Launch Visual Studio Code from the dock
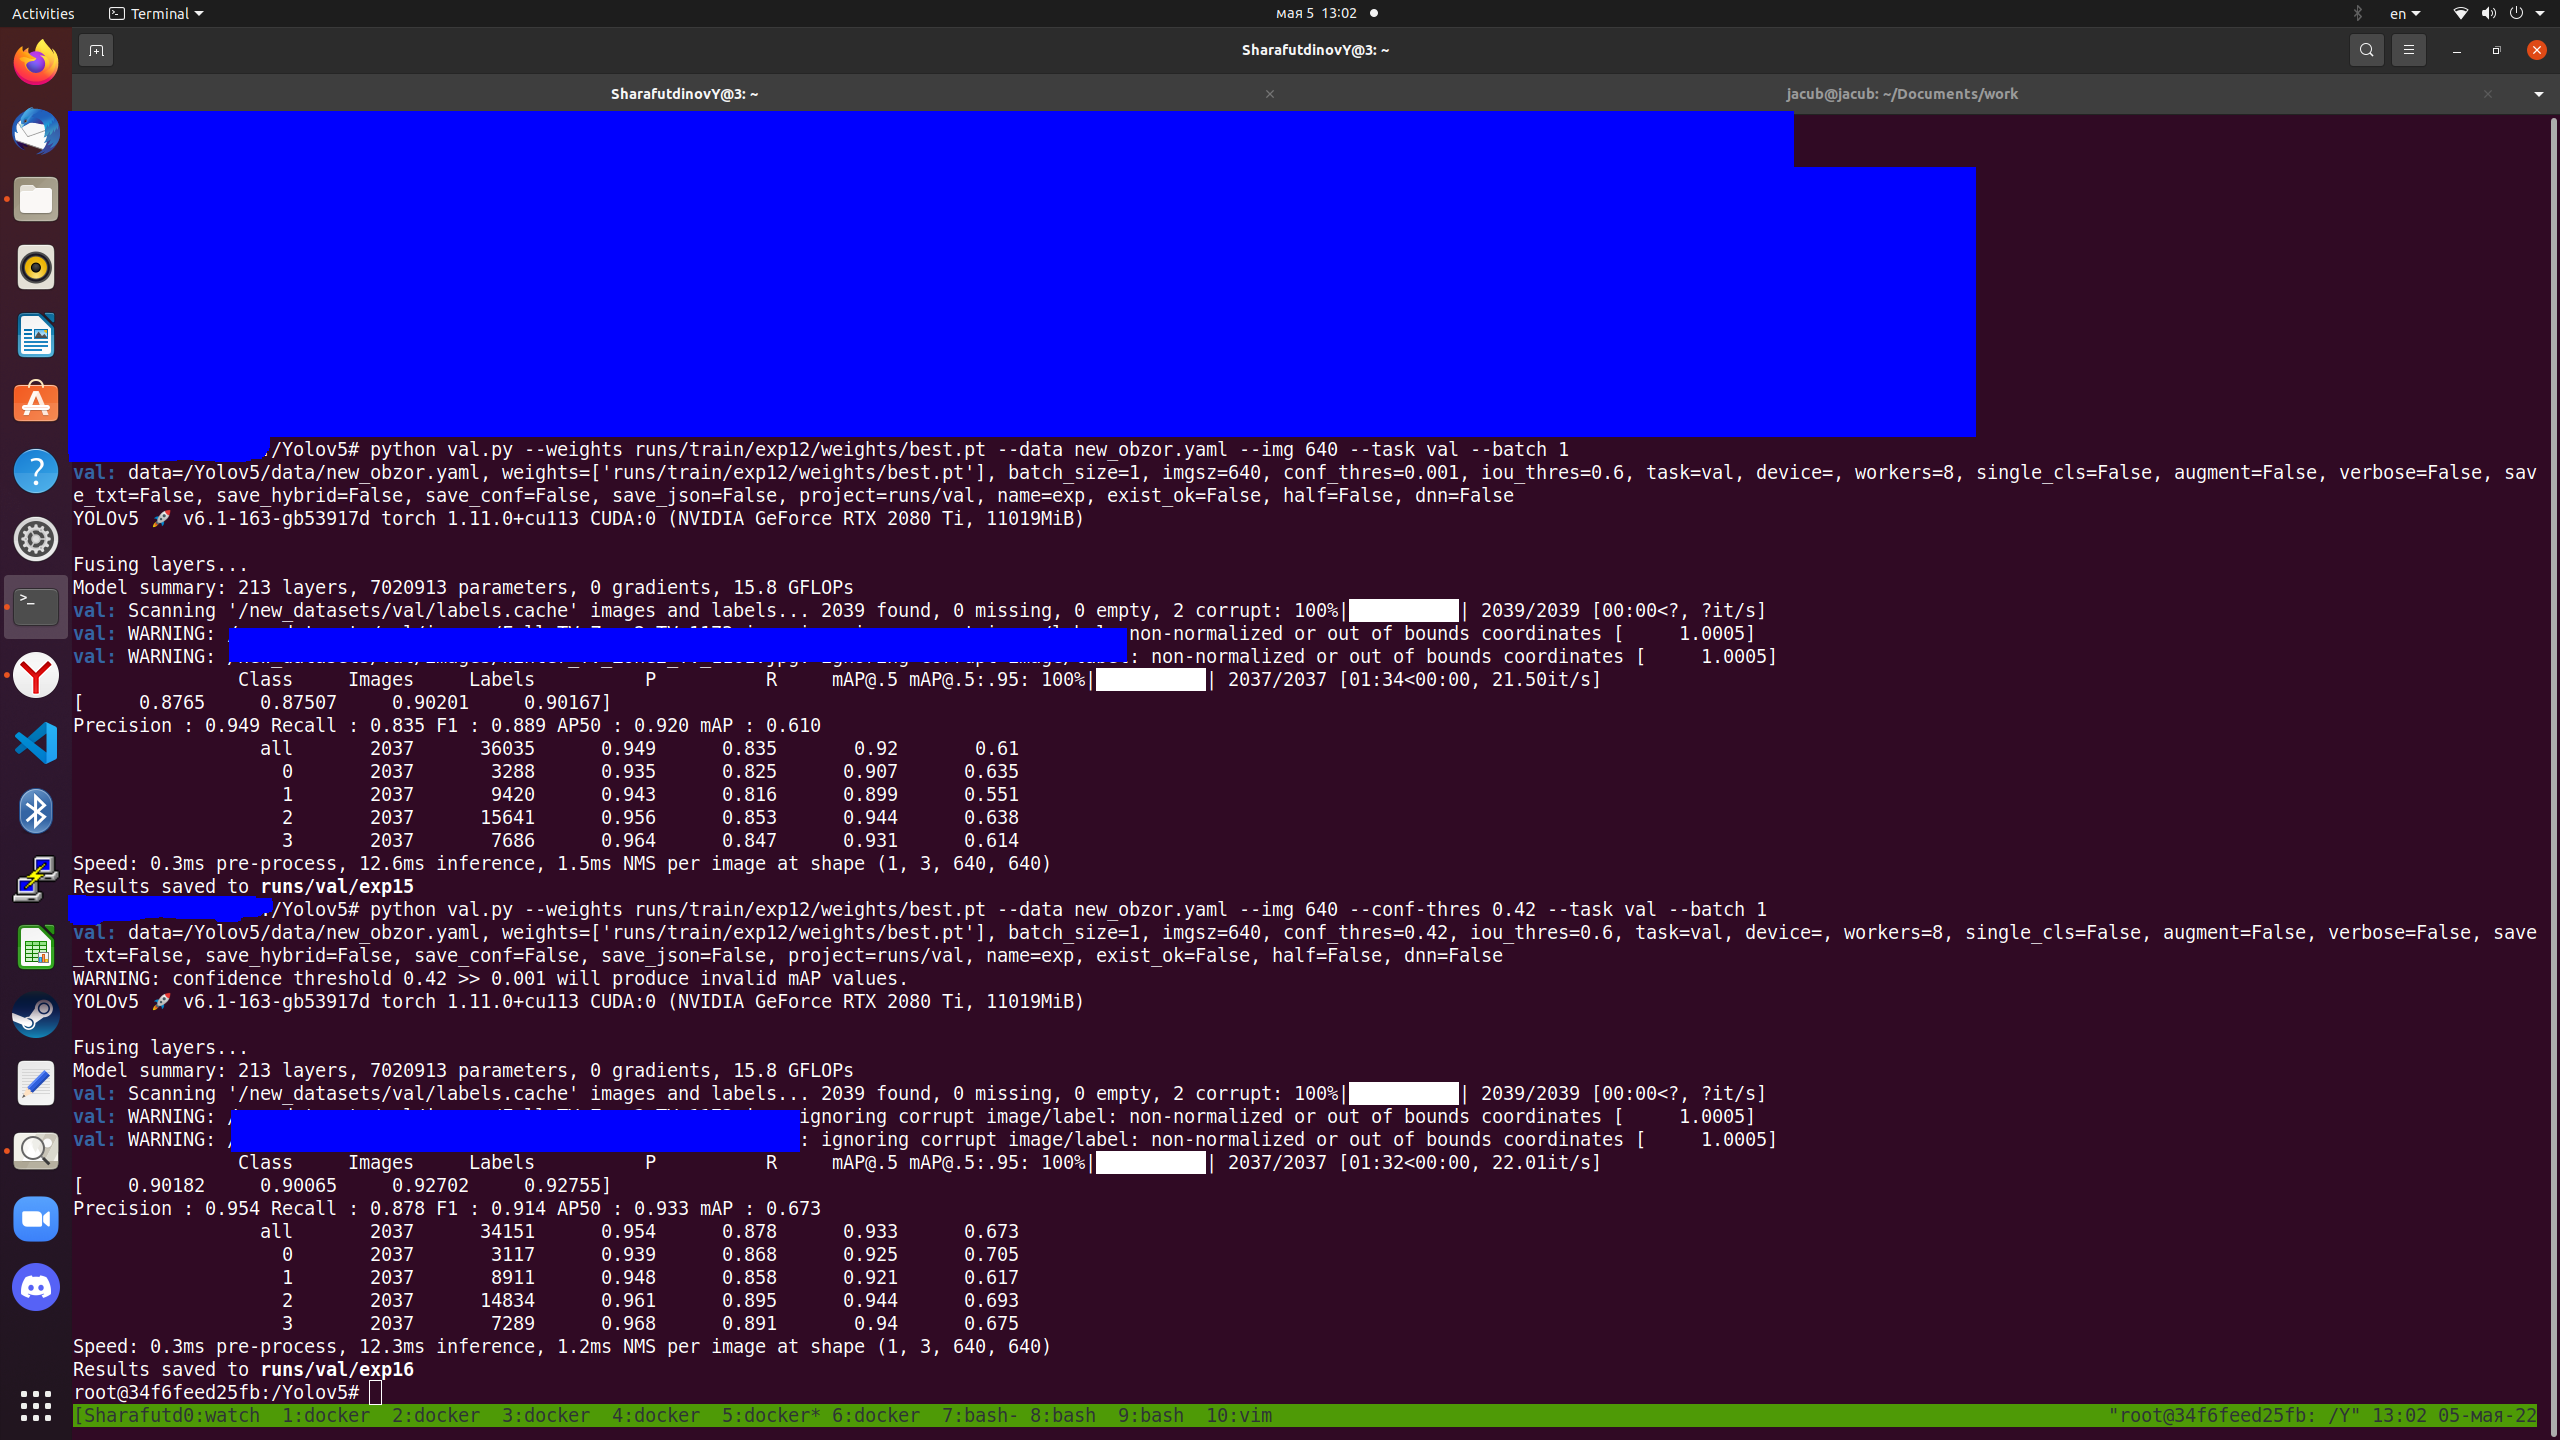 tap(36, 743)
